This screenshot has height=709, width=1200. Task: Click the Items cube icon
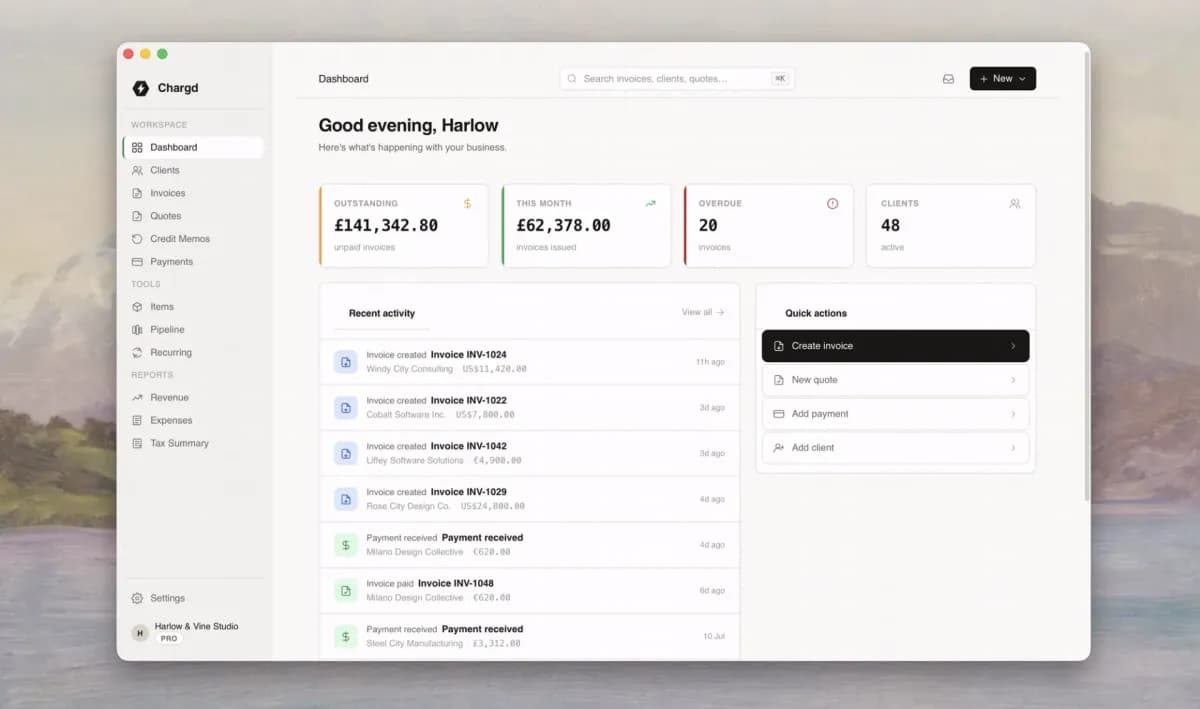[x=137, y=307]
